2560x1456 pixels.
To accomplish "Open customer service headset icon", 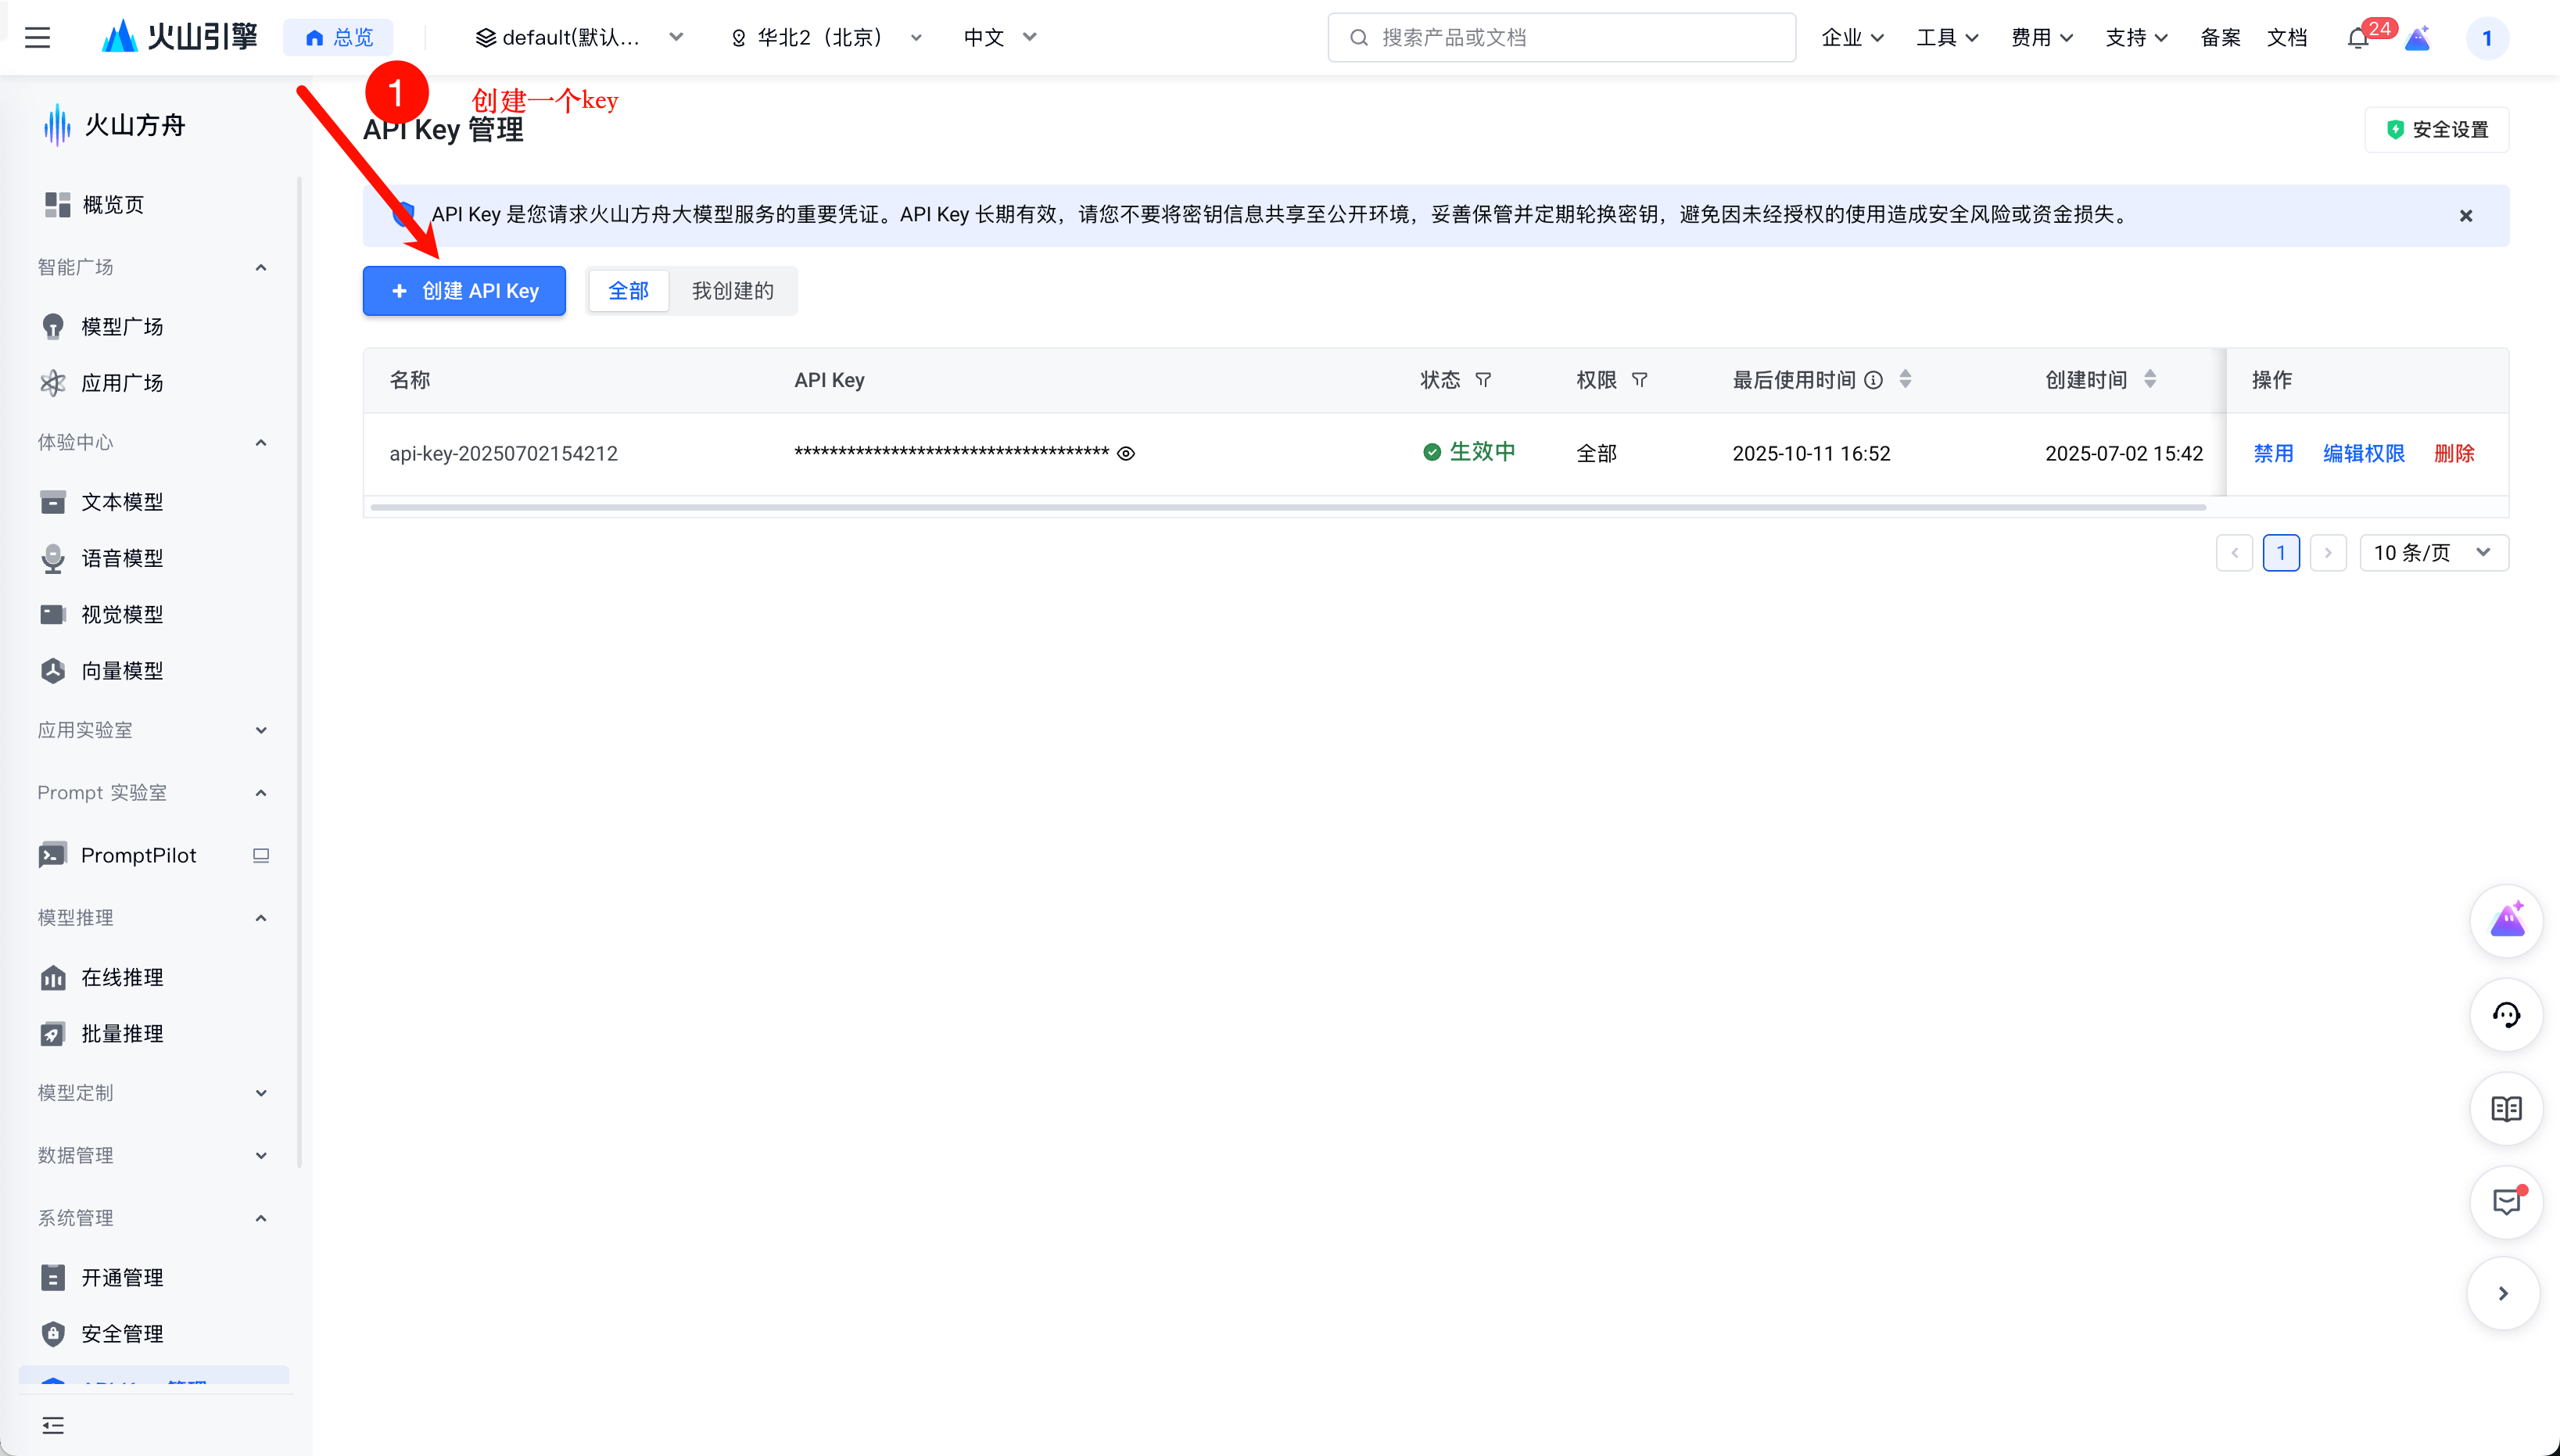I will (x=2506, y=1015).
